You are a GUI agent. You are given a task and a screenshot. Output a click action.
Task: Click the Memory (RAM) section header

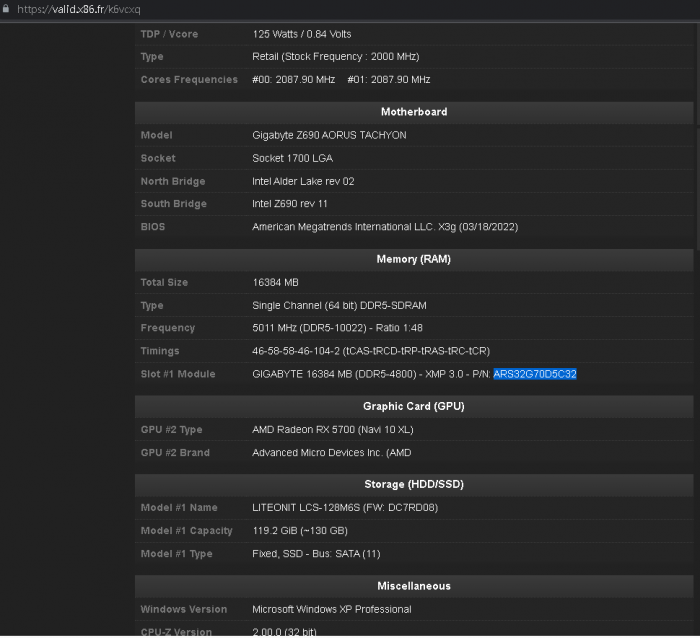tap(413, 259)
